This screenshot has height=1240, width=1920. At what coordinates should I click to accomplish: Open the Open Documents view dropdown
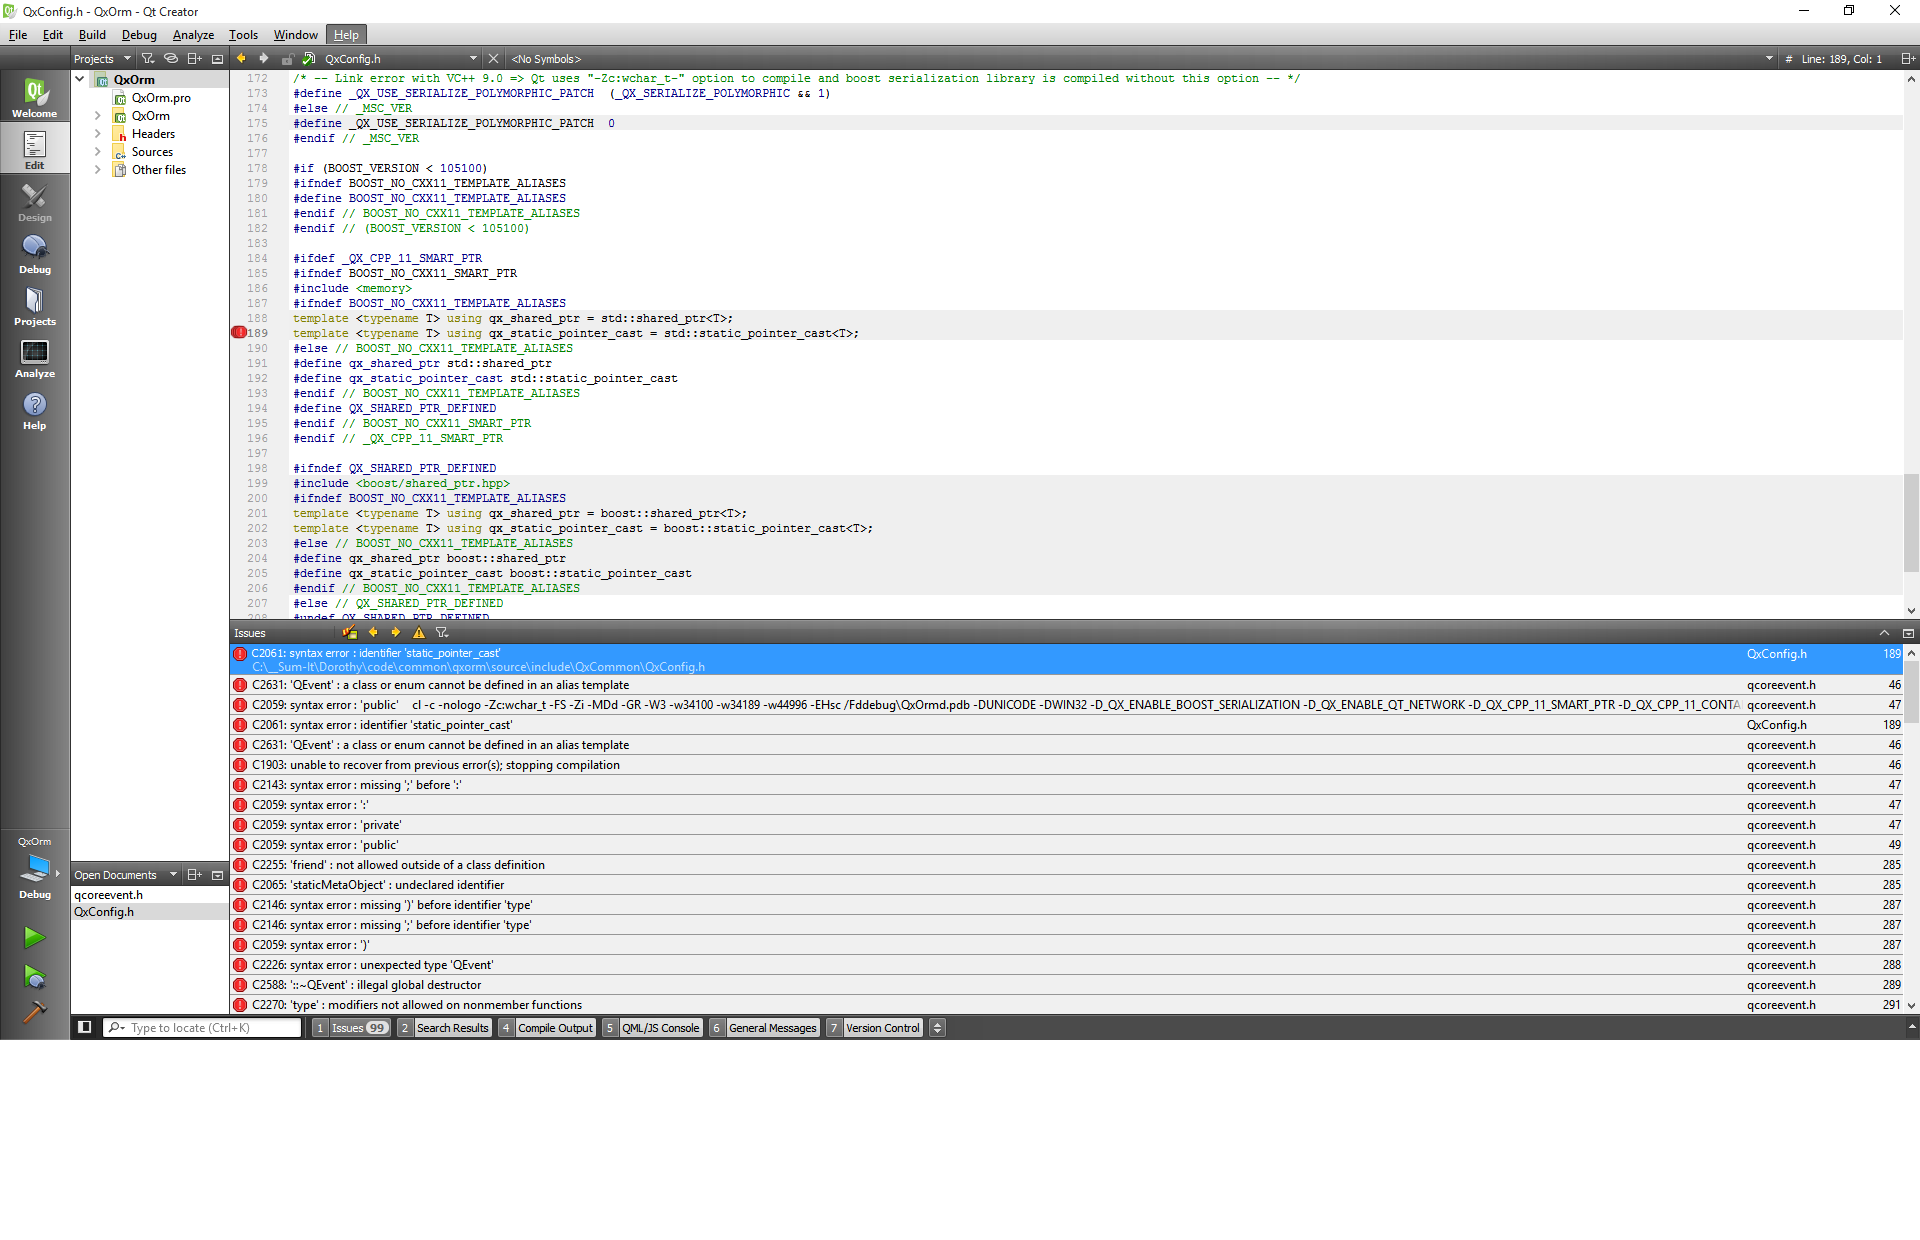point(125,875)
